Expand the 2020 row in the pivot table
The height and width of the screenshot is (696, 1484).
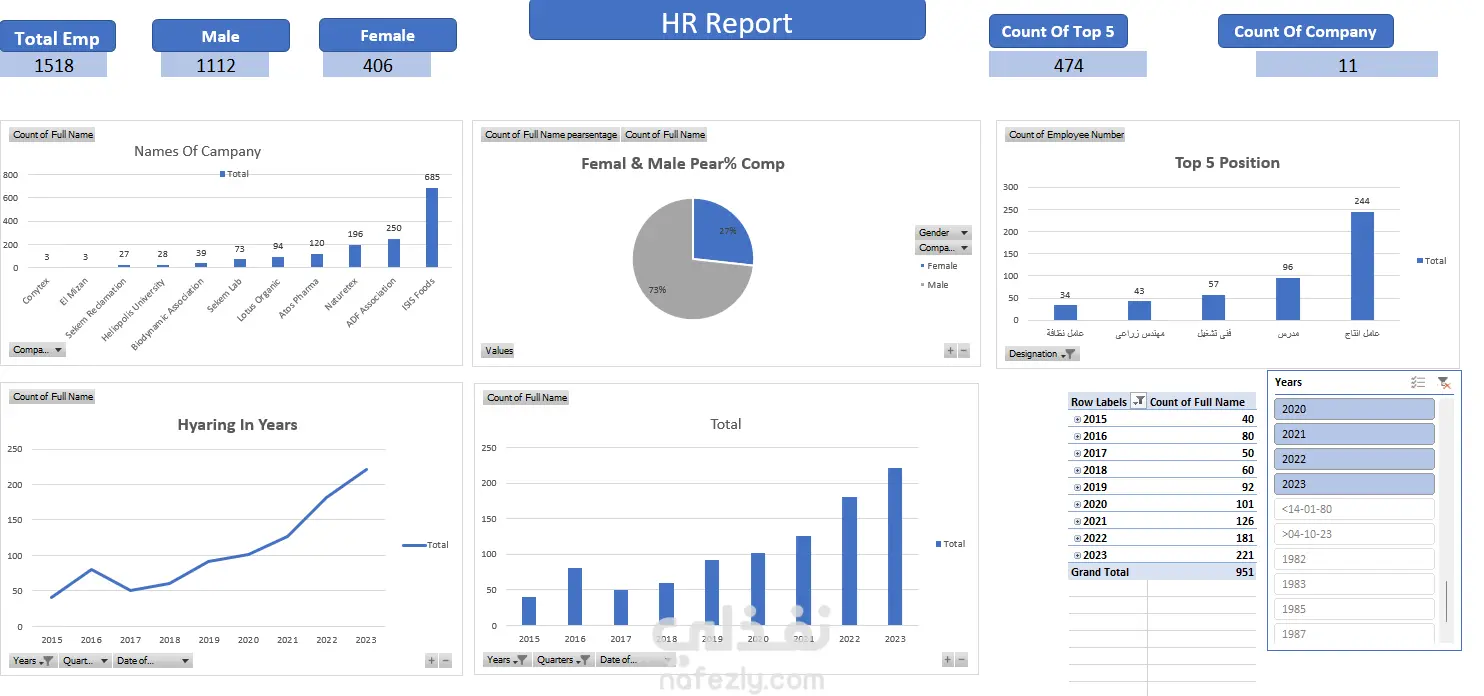pyautogui.click(x=1077, y=505)
